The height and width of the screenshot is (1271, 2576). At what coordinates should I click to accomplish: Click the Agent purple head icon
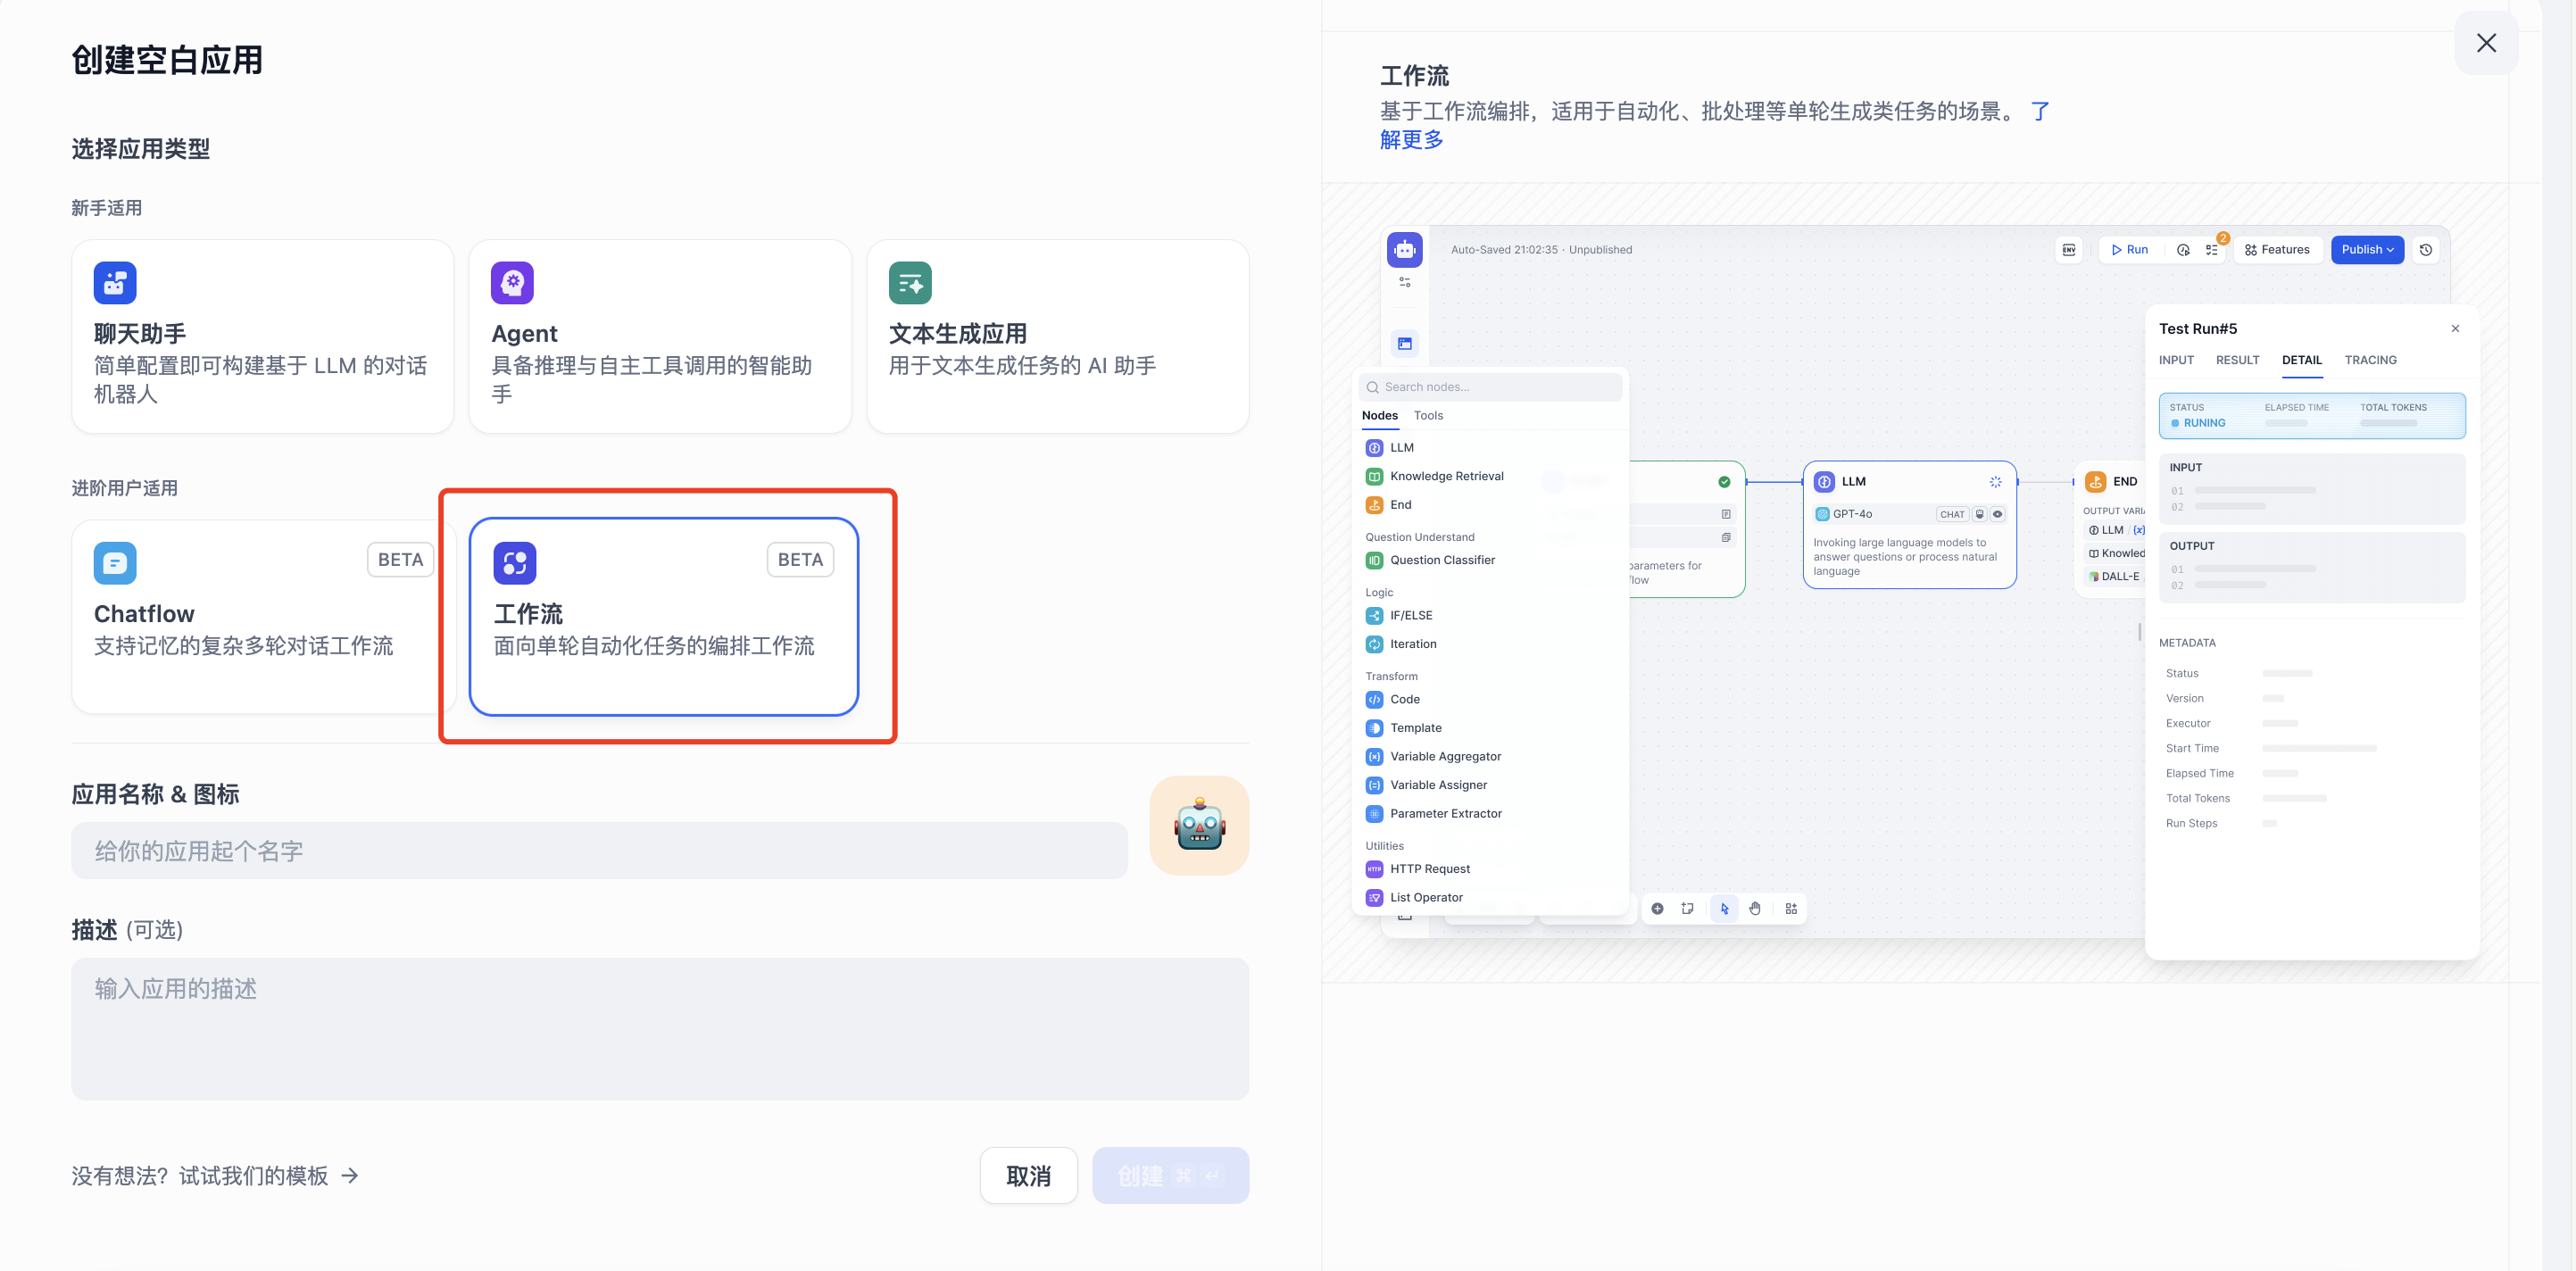pyautogui.click(x=512, y=283)
